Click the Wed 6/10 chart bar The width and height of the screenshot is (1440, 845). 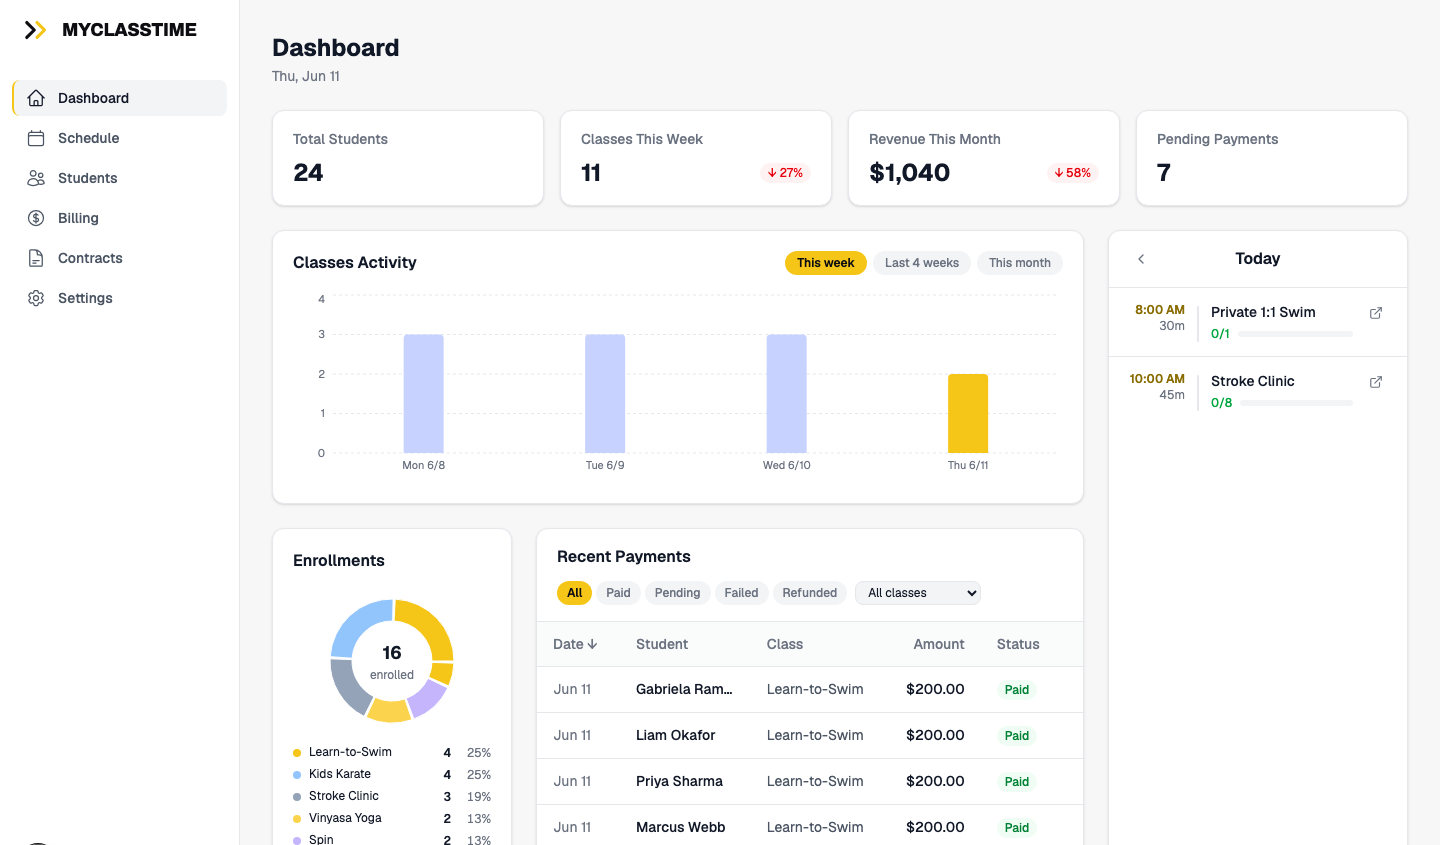[787, 394]
